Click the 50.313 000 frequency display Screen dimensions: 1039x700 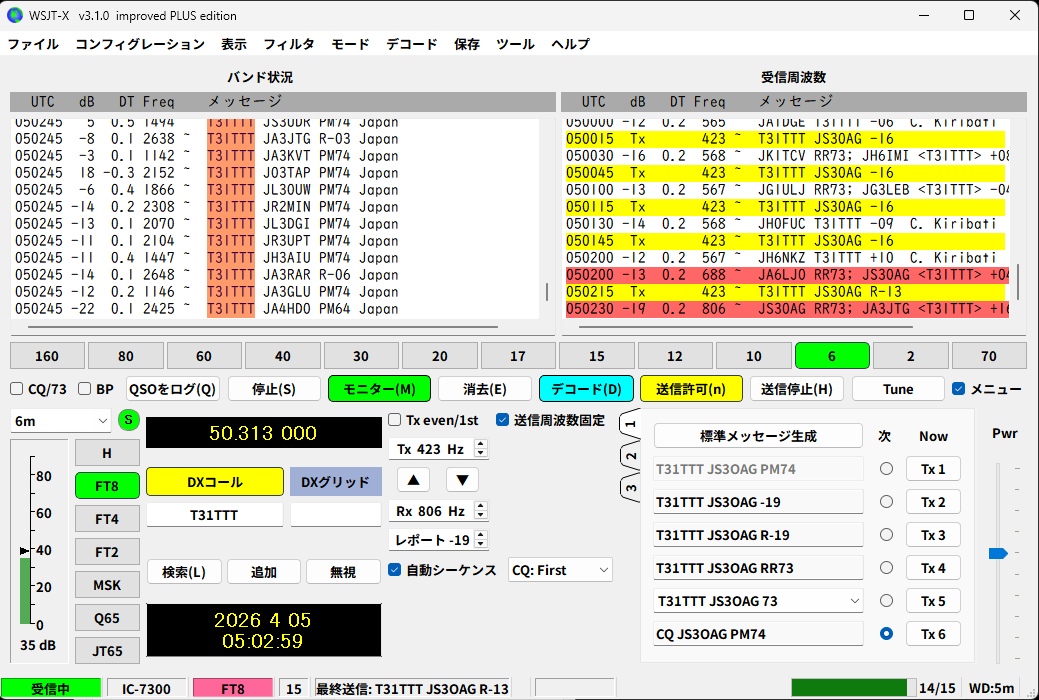pyautogui.click(x=264, y=433)
